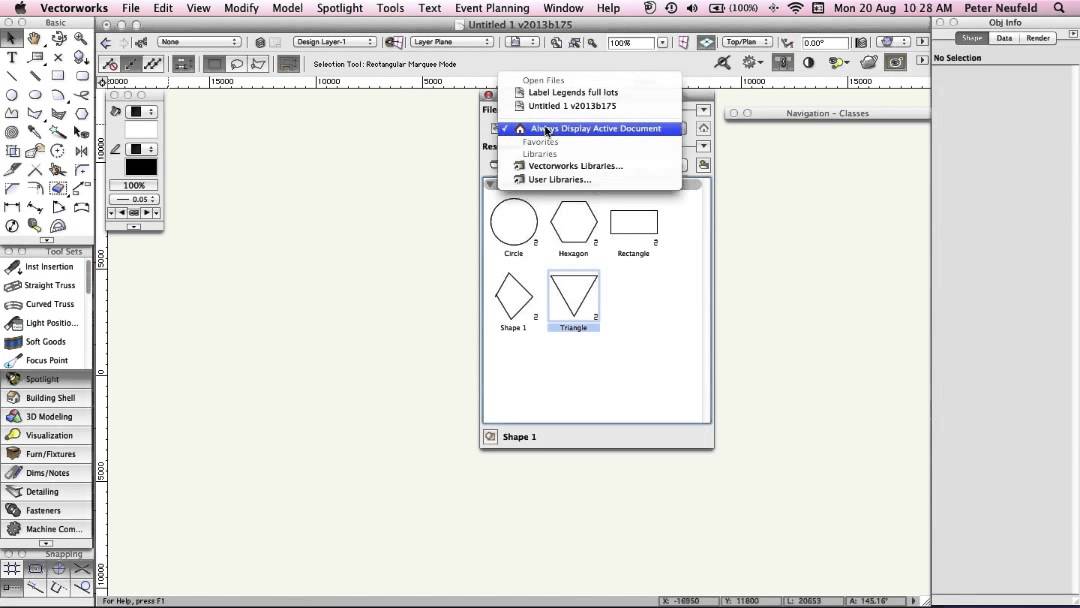The image size is (1080, 608).
Task: Select the Spiral tool
Action: click(12, 132)
